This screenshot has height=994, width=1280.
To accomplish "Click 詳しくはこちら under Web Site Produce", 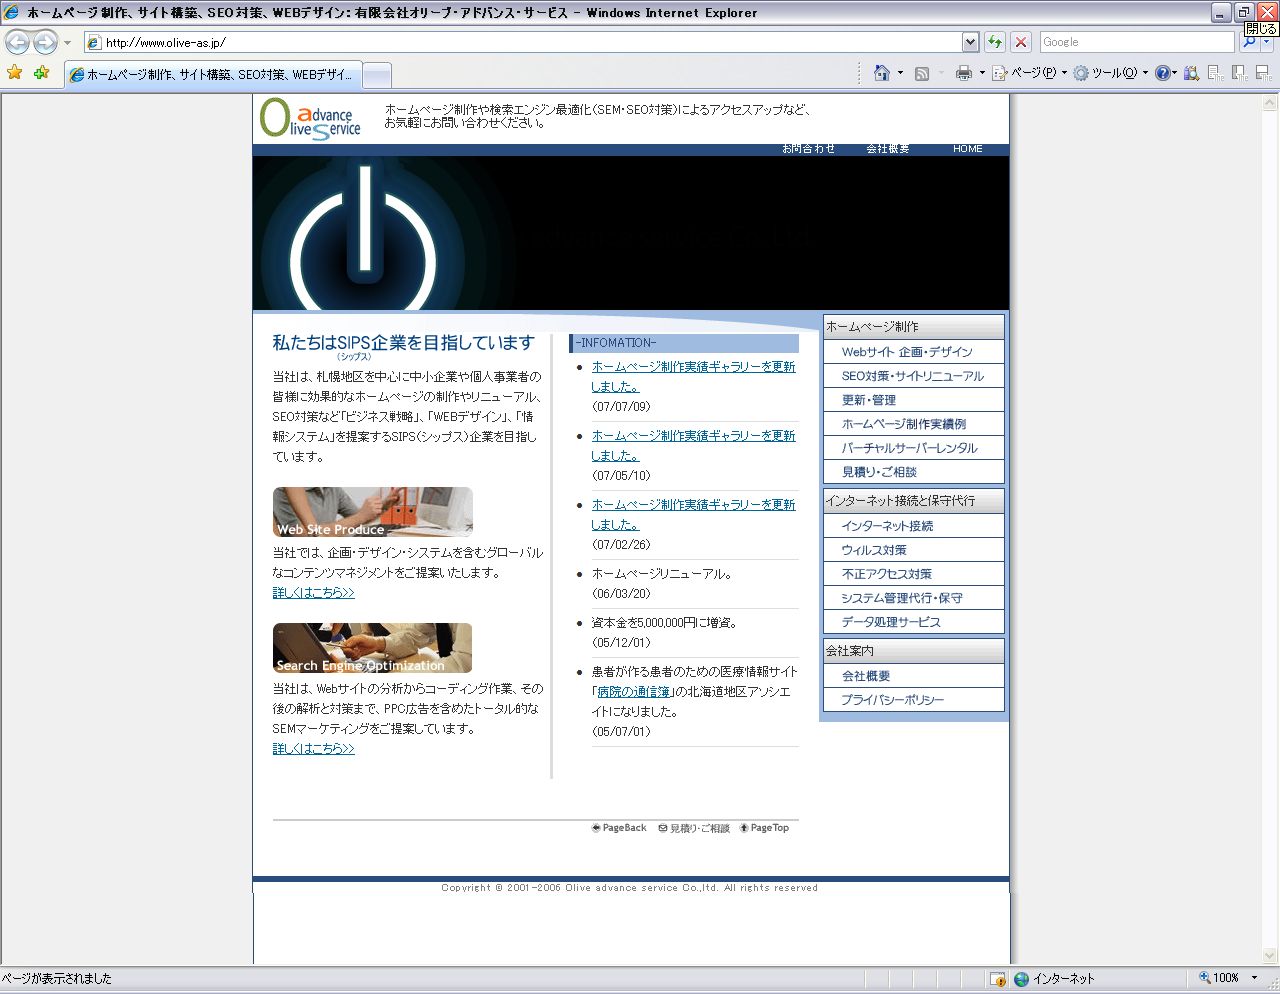I will tap(314, 593).
